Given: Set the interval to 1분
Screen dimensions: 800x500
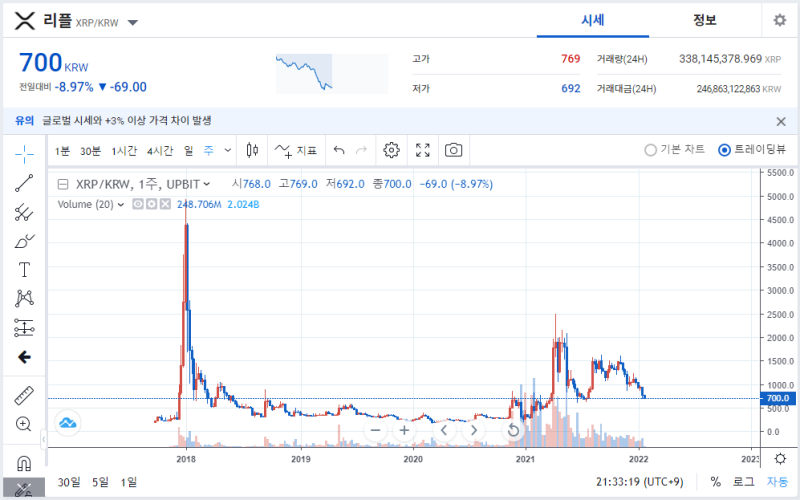Looking at the screenshot, I should coord(62,151).
